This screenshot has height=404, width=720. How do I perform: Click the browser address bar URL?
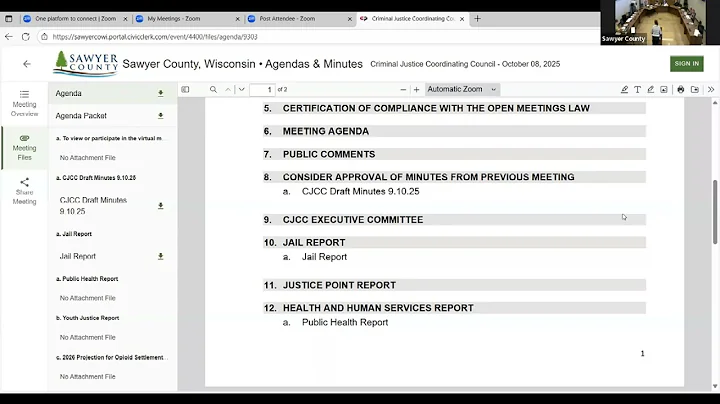(x=155, y=37)
